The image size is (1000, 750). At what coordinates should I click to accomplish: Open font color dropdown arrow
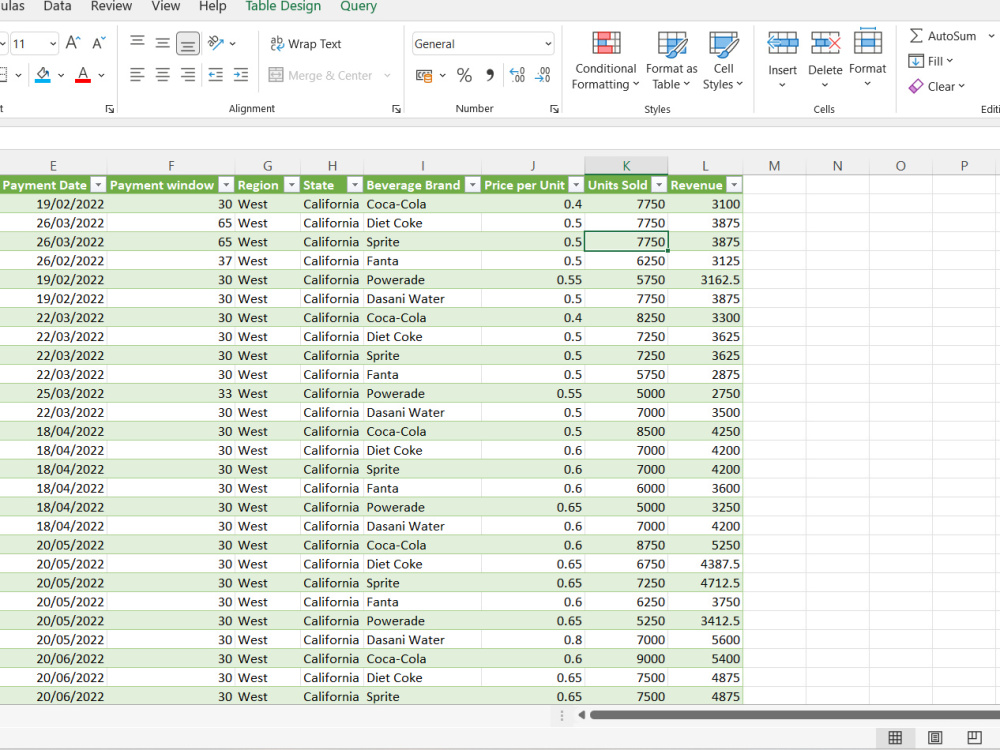coord(101,75)
